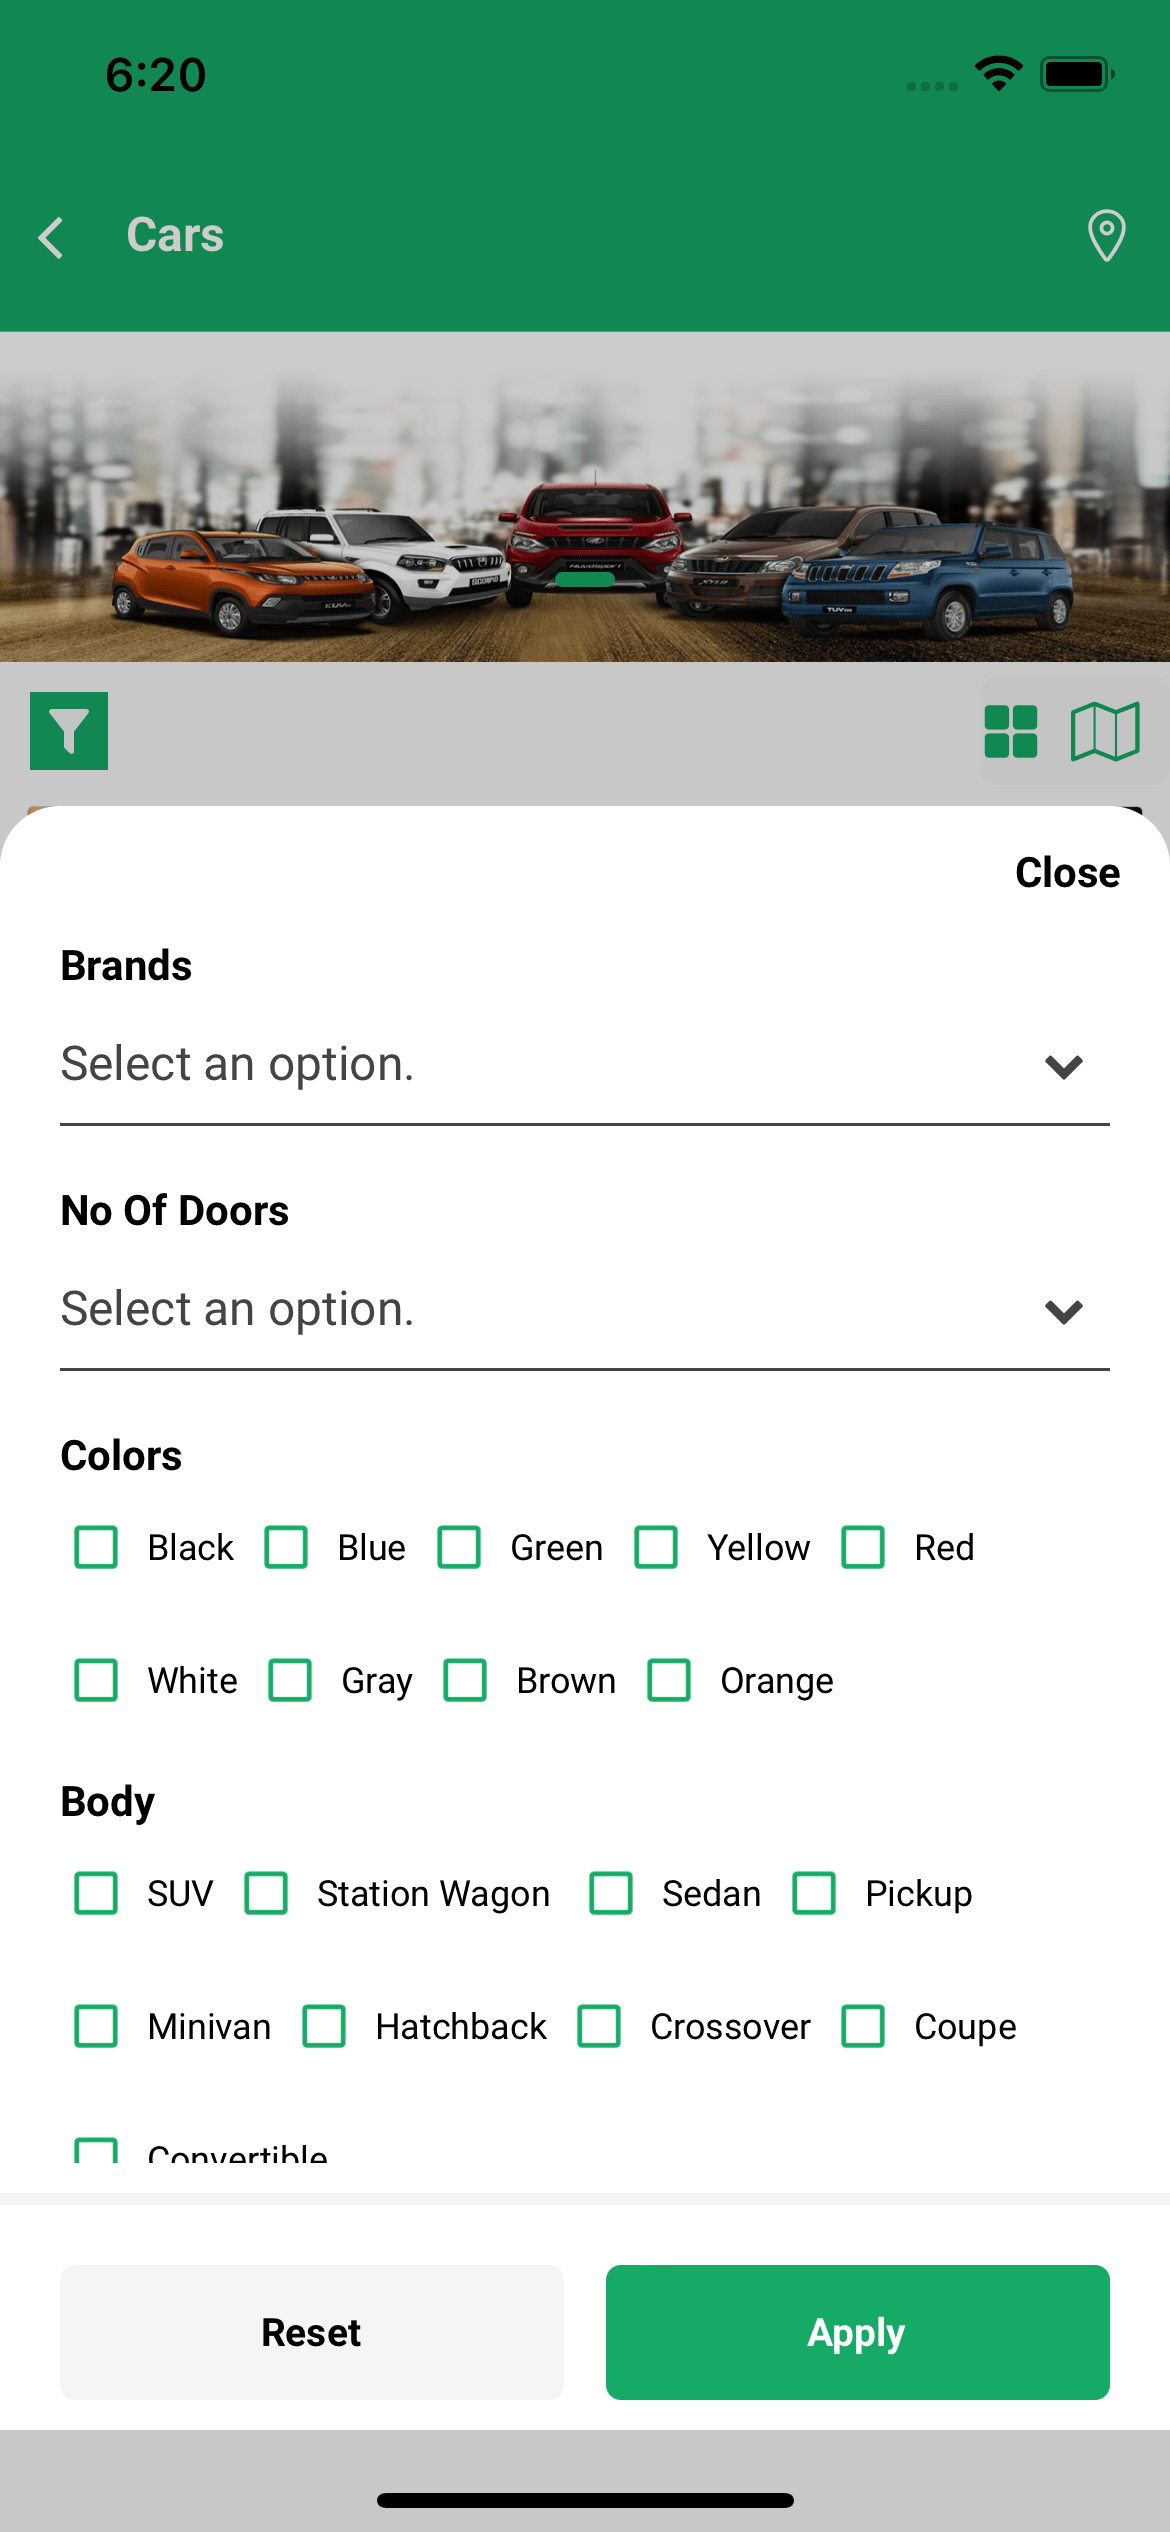Select the Hatchback body checkbox
The height and width of the screenshot is (2532, 1170).
[x=324, y=2026]
